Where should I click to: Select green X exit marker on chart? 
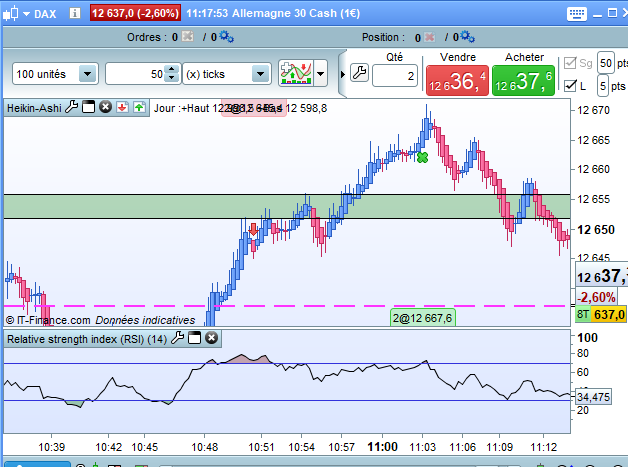coord(422,158)
